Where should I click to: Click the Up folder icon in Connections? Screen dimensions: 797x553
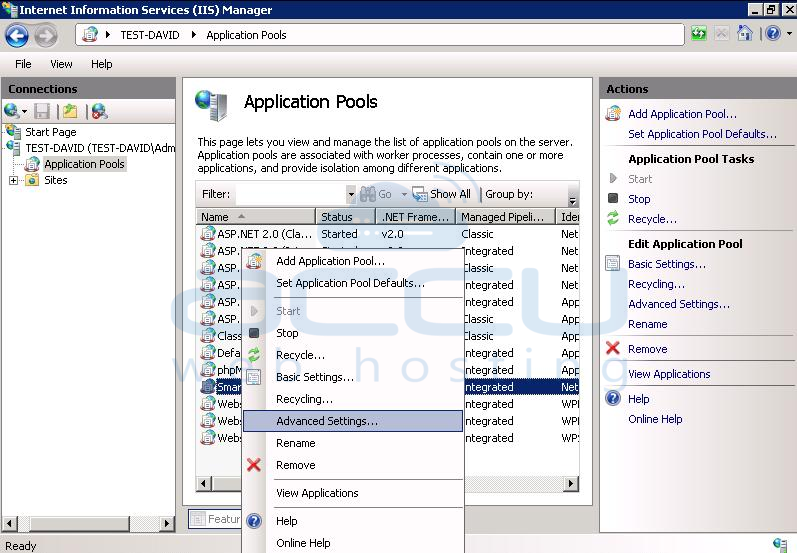point(70,111)
